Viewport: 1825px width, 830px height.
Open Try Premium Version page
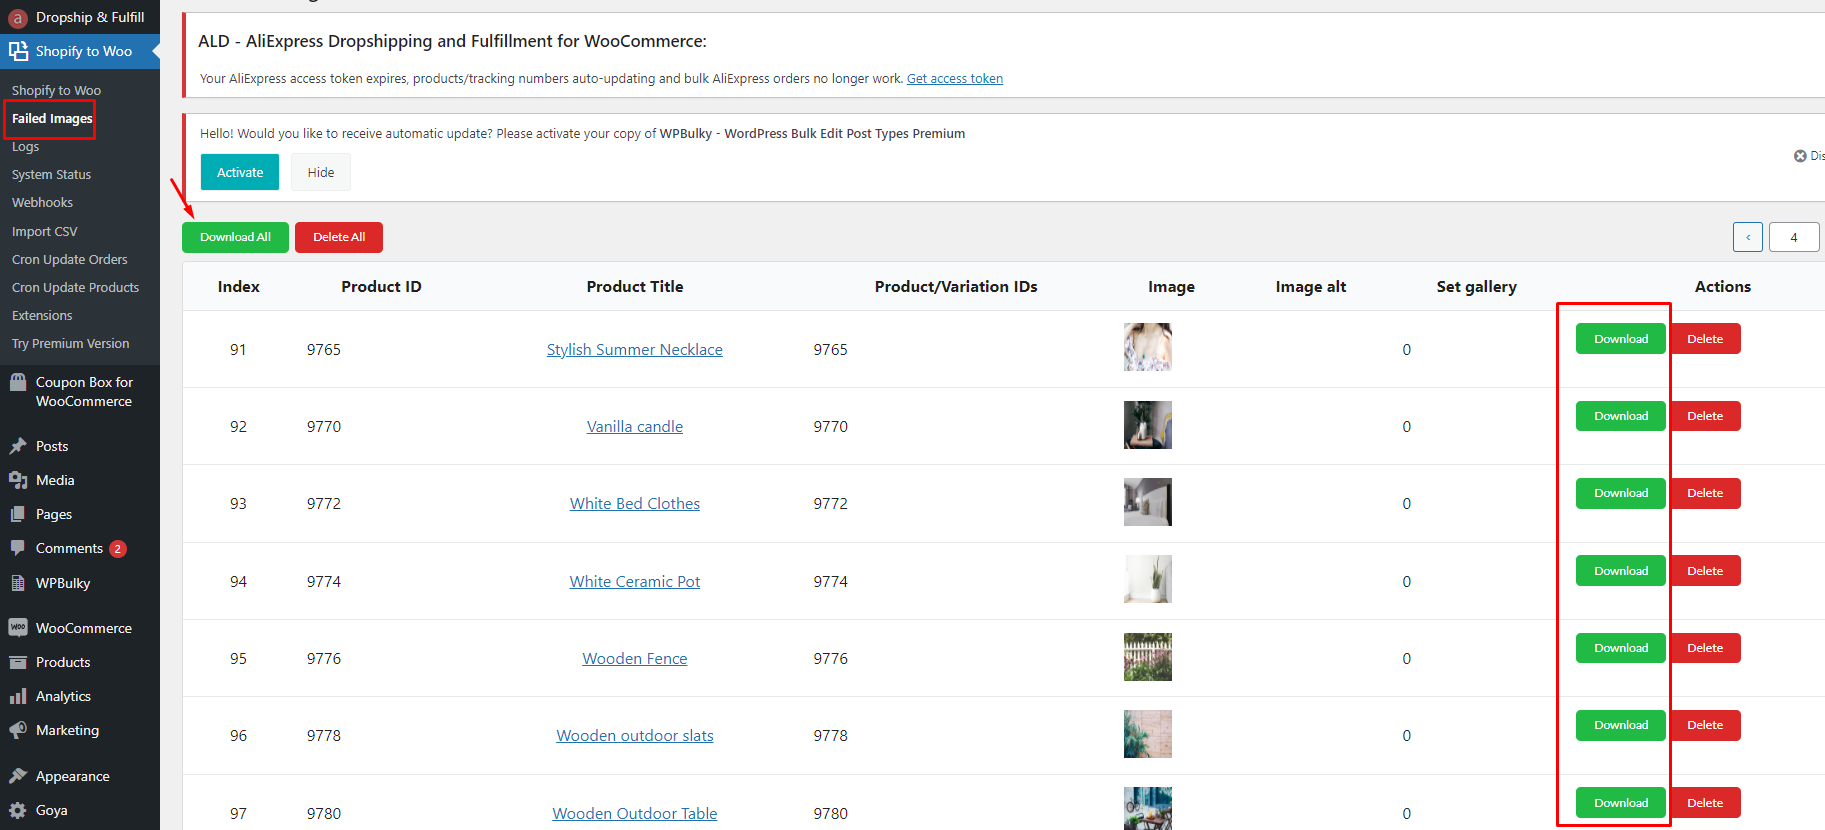click(x=71, y=343)
